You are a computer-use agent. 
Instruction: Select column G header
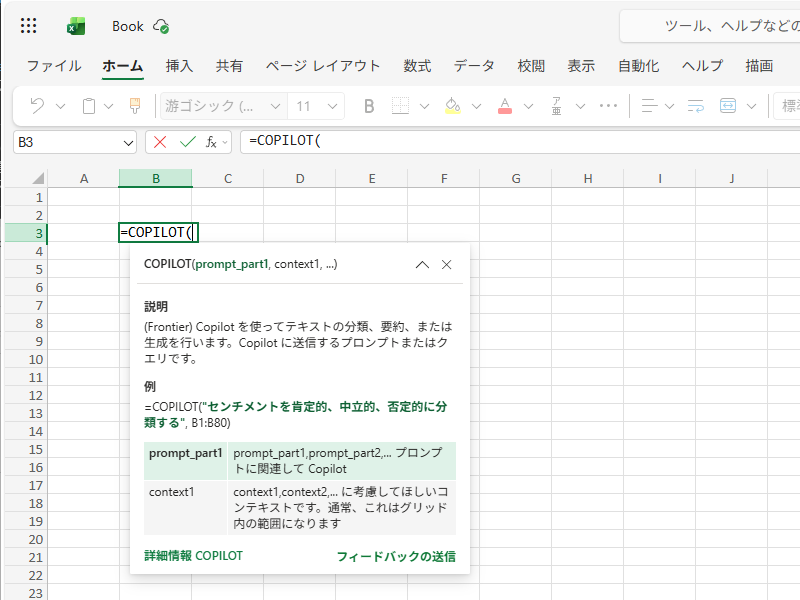click(x=516, y=178)
